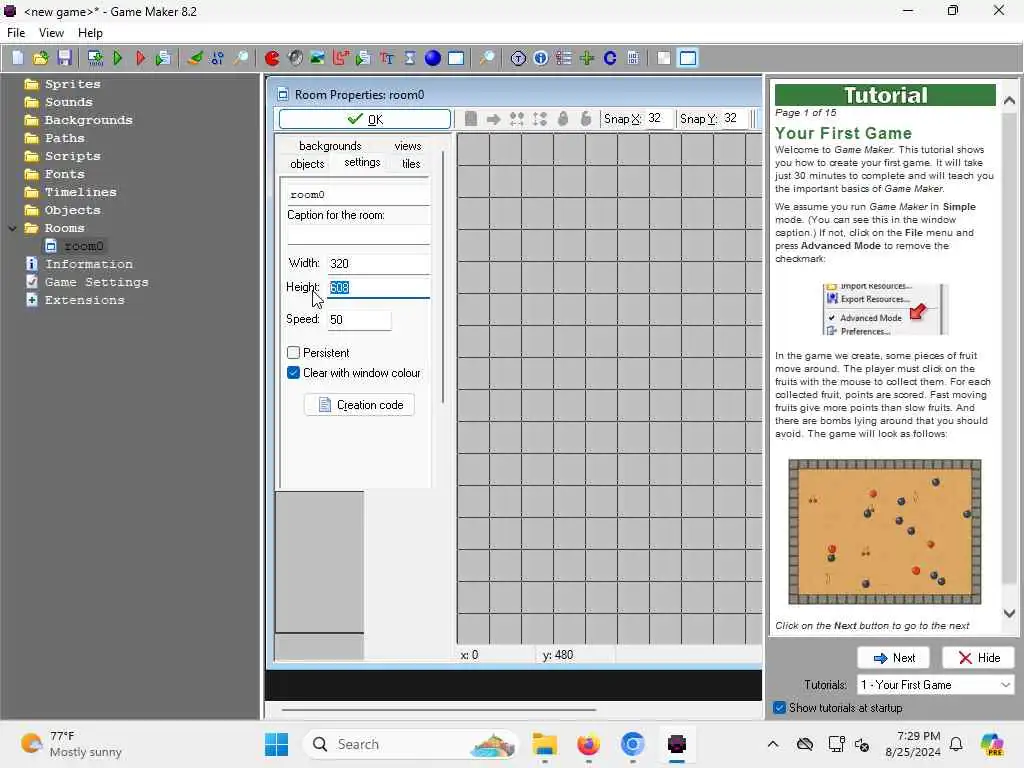The height and width of the screenshot is (768, 1024).
Task: Open Windows Start menu
Action: click(276, 744)
